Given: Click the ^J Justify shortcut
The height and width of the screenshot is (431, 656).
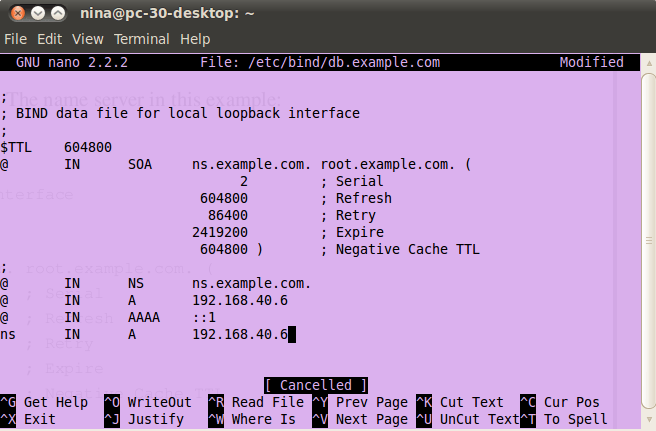Looking at the screenshot, I should (x=144, y=420).
